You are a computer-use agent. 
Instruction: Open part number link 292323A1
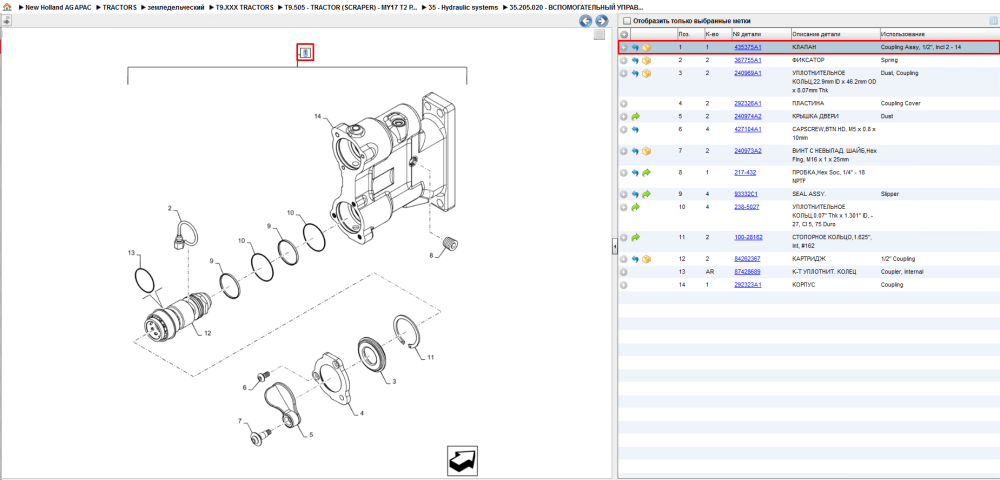point(748,284)
